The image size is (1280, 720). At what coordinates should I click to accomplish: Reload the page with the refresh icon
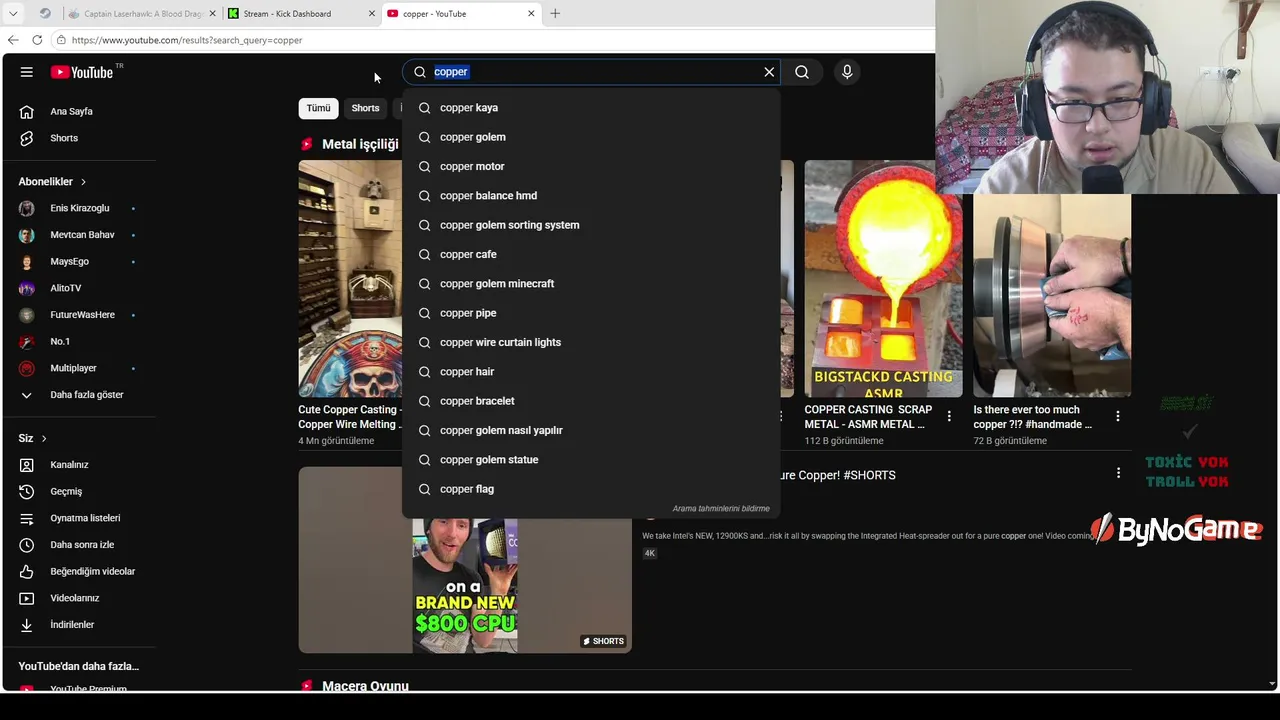click(37, 40)
